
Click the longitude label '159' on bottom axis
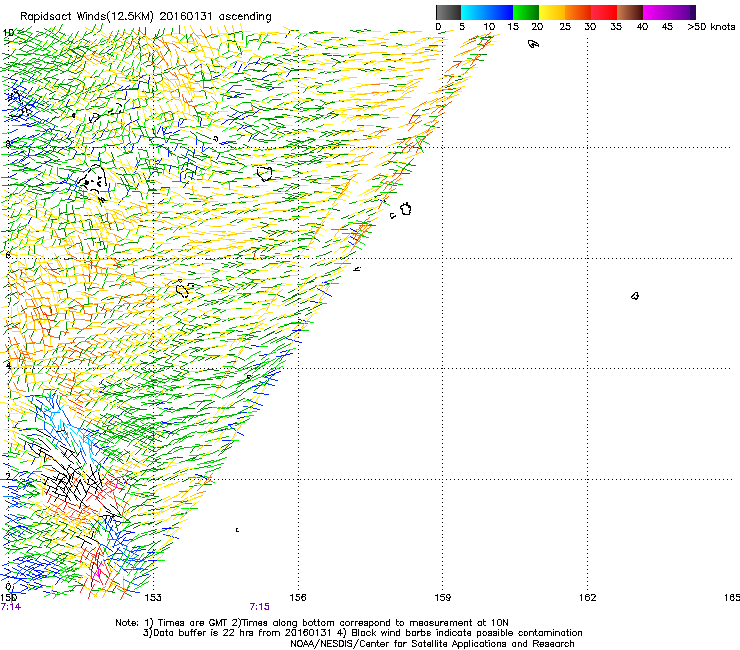(x=443, y=598)
